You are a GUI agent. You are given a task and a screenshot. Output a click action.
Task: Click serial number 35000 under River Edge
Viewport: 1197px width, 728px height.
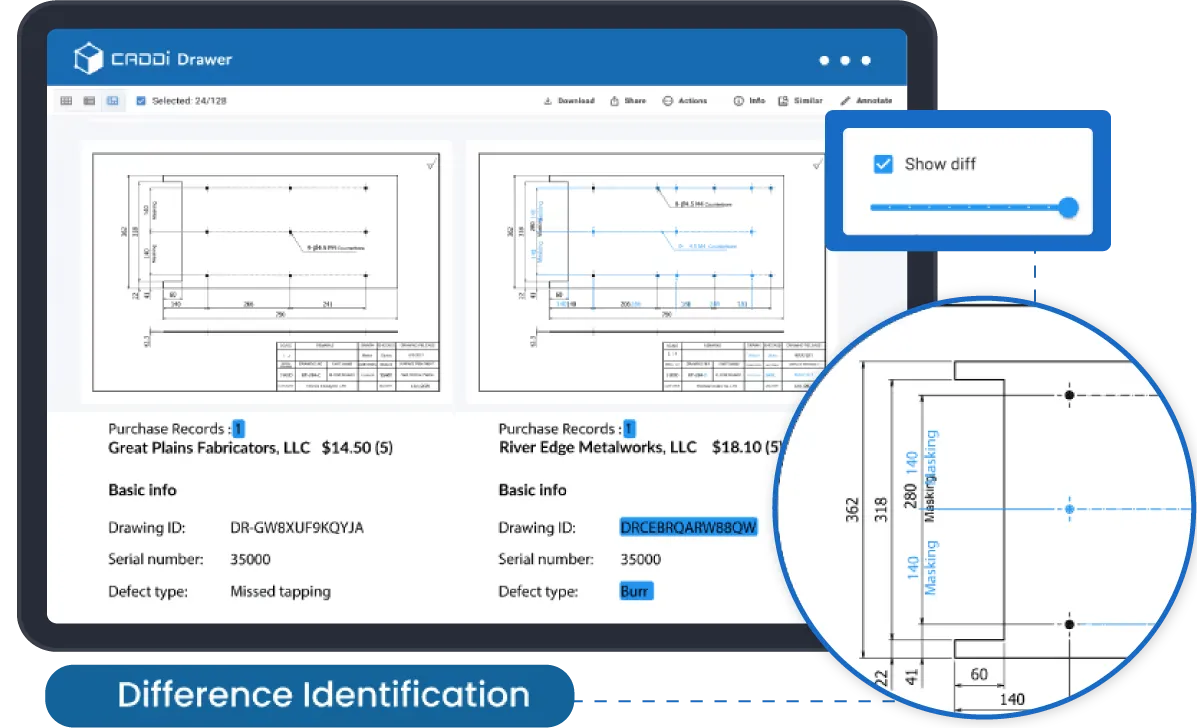coord(640,559)
